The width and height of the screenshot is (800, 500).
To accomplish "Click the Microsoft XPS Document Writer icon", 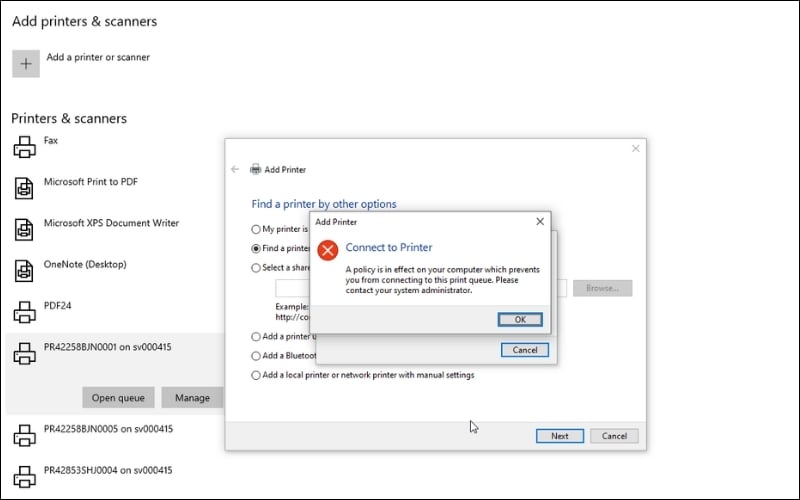I will pos(24,229).
